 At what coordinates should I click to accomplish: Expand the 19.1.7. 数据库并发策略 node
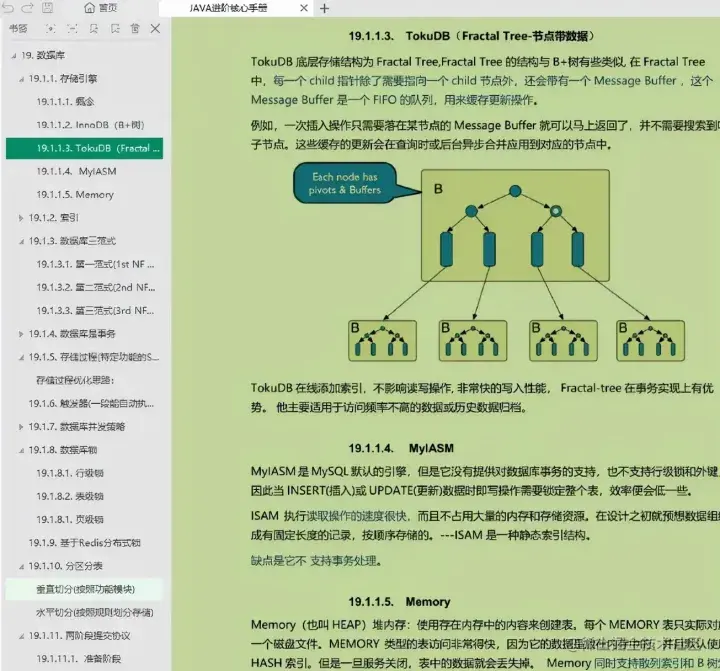(21, 427)
